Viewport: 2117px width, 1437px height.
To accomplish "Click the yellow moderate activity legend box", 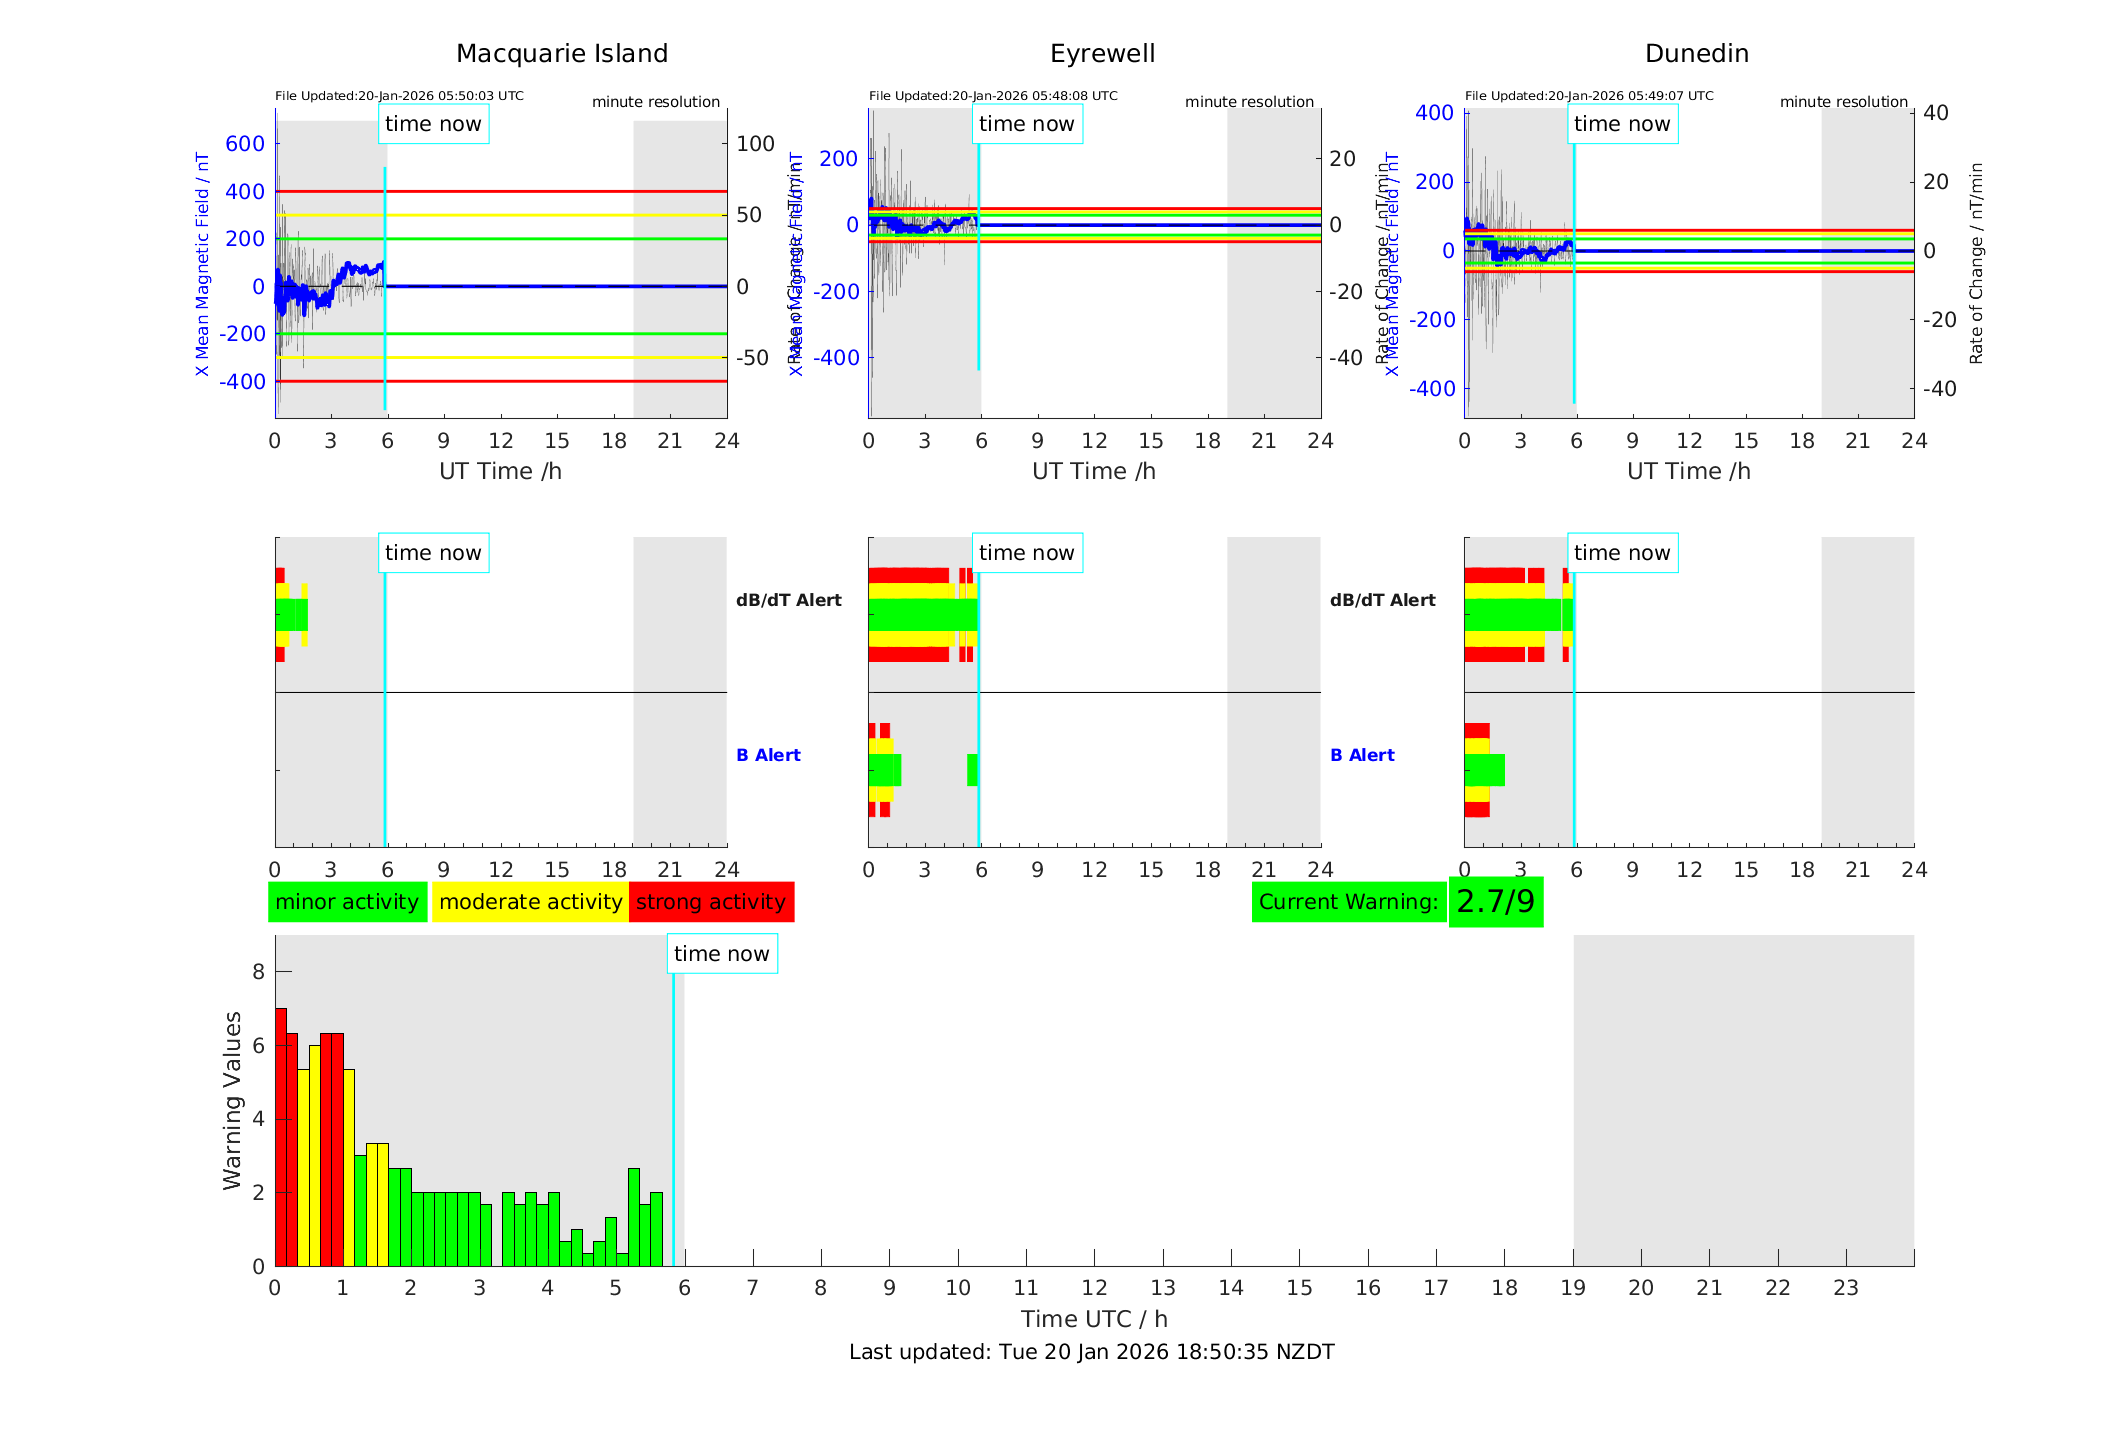I will pos(530,902).
